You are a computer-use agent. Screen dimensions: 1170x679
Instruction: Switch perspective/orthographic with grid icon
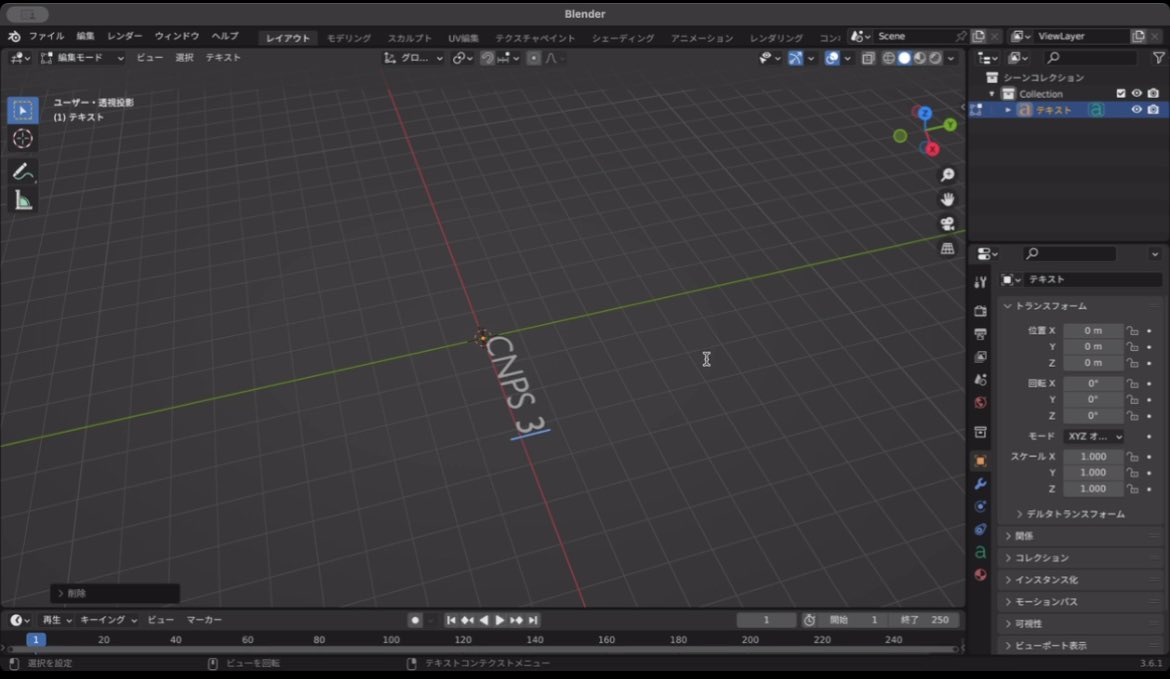pyautogui.click(x=948, y=248)
